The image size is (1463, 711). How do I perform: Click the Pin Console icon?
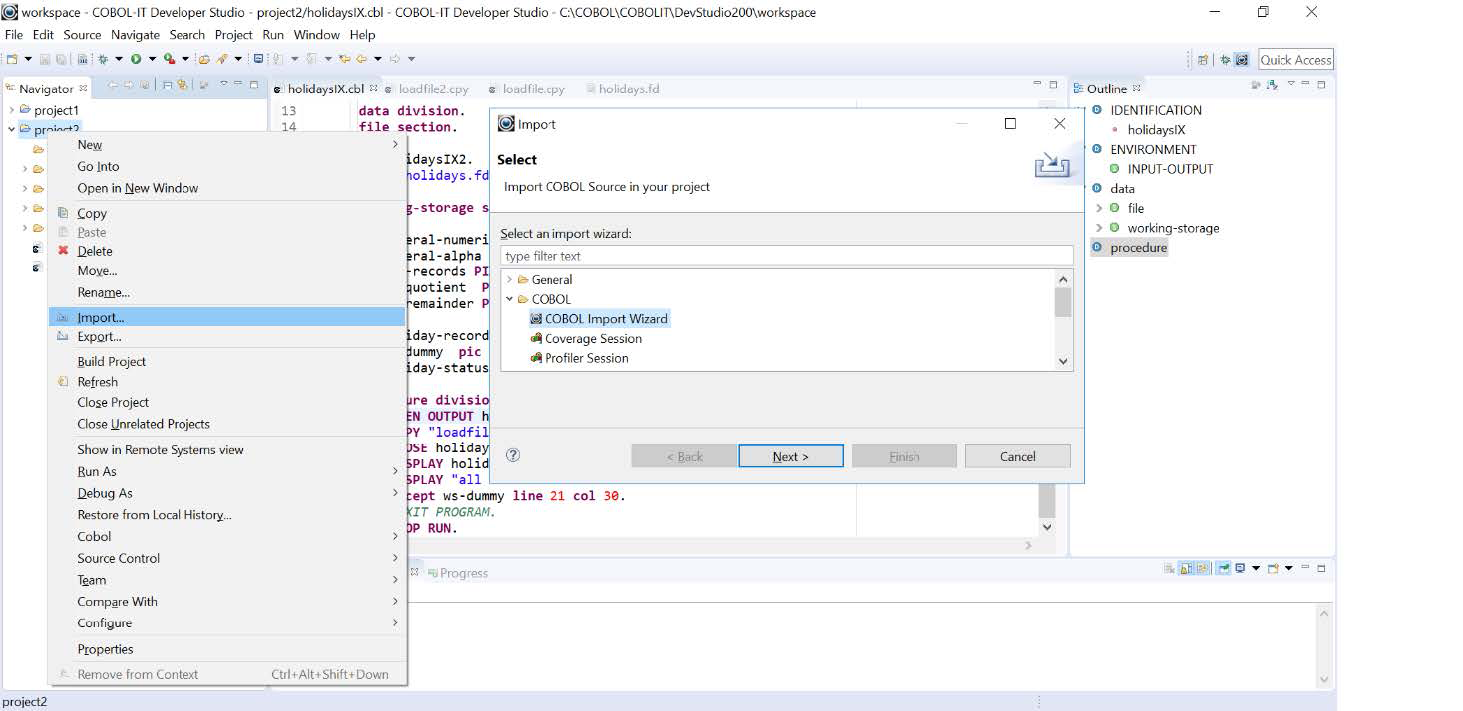1223,568
